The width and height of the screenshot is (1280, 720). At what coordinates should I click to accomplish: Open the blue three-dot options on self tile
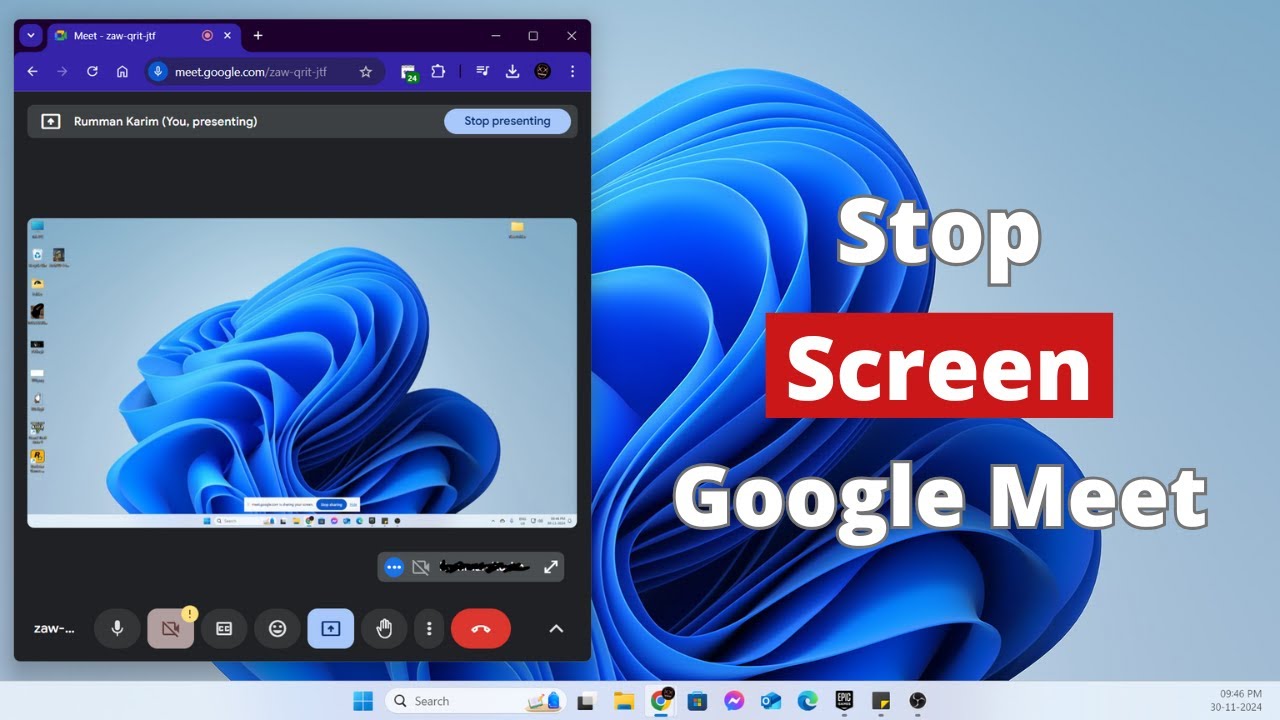click(x=394, y=567)
